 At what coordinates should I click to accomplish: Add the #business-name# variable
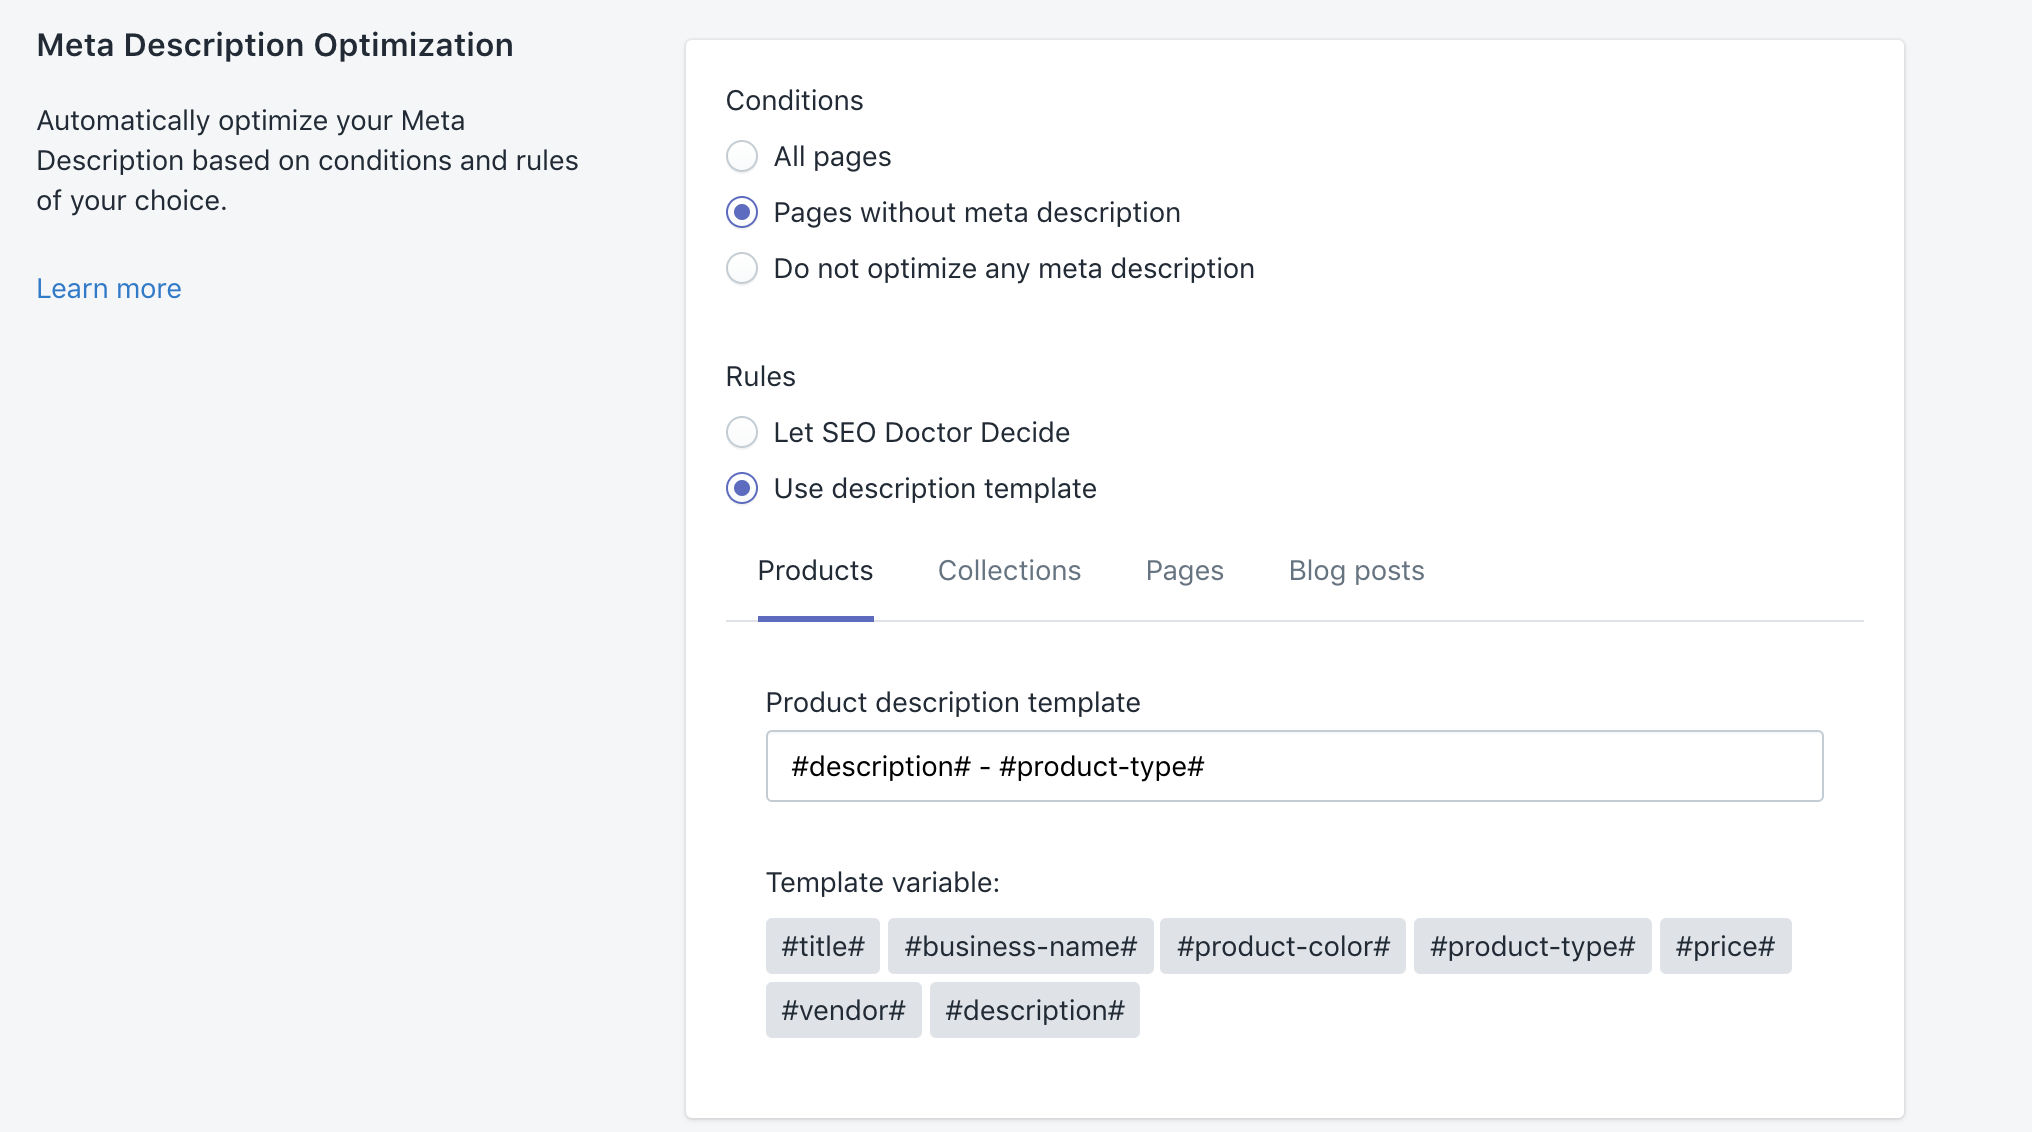[x=1020, y=945]
